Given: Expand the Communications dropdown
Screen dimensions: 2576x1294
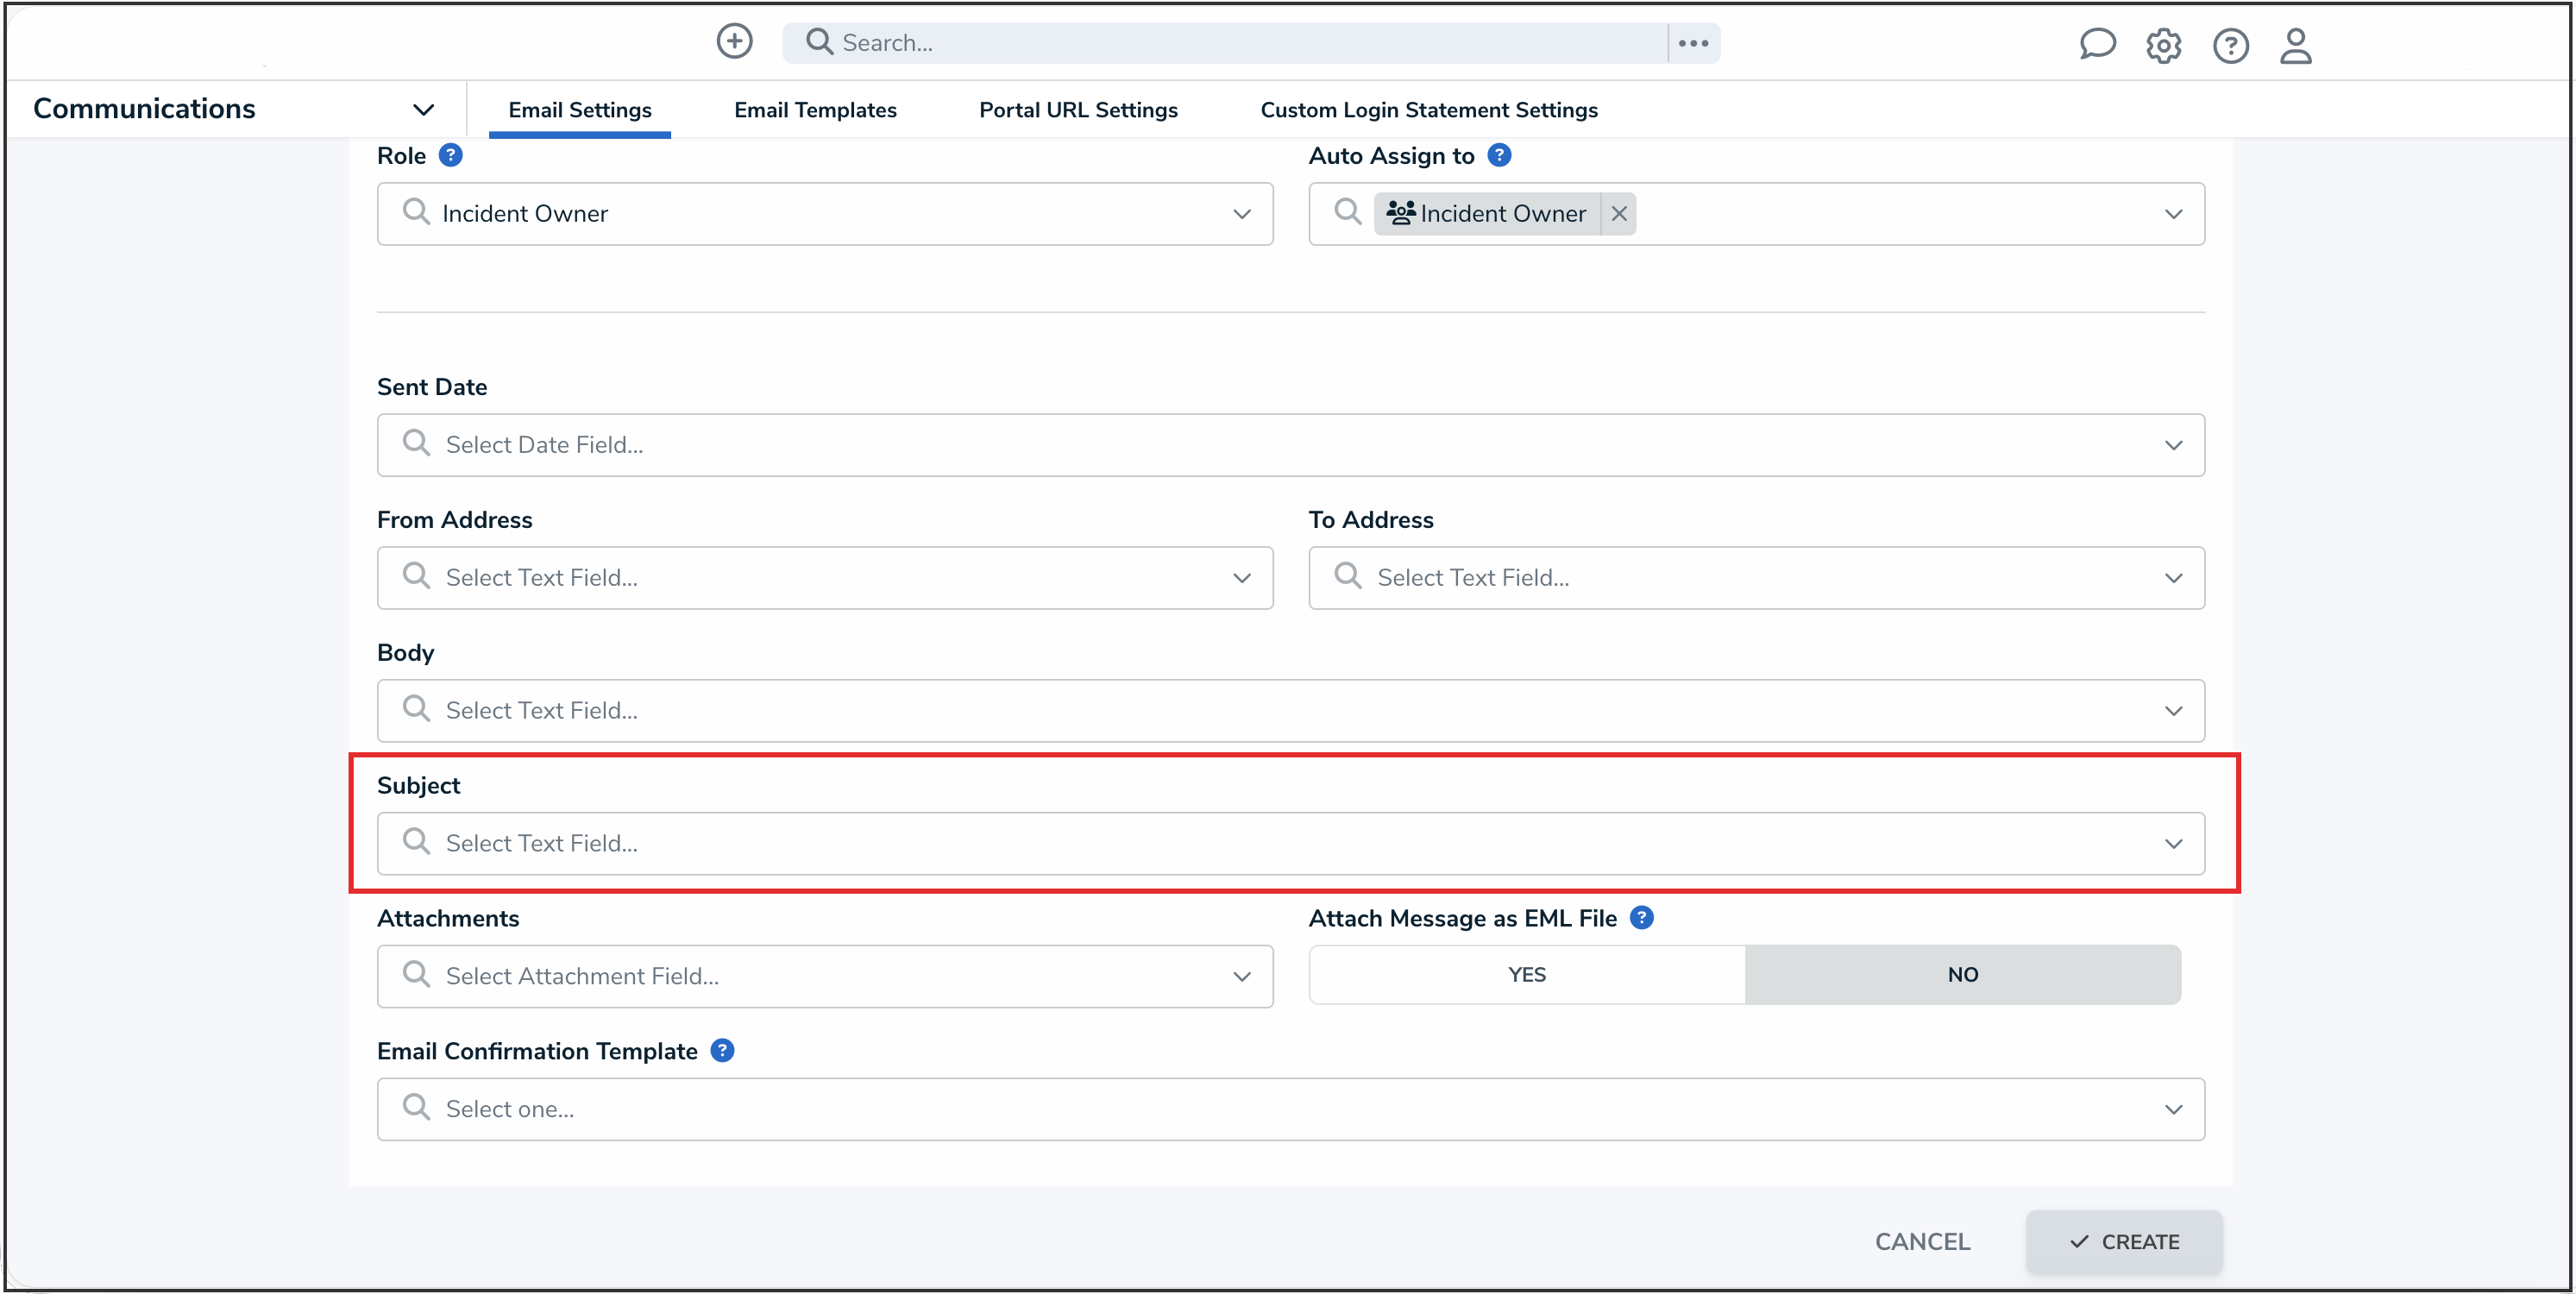Looking at the screenshot, I should click(x=424, y=109).
